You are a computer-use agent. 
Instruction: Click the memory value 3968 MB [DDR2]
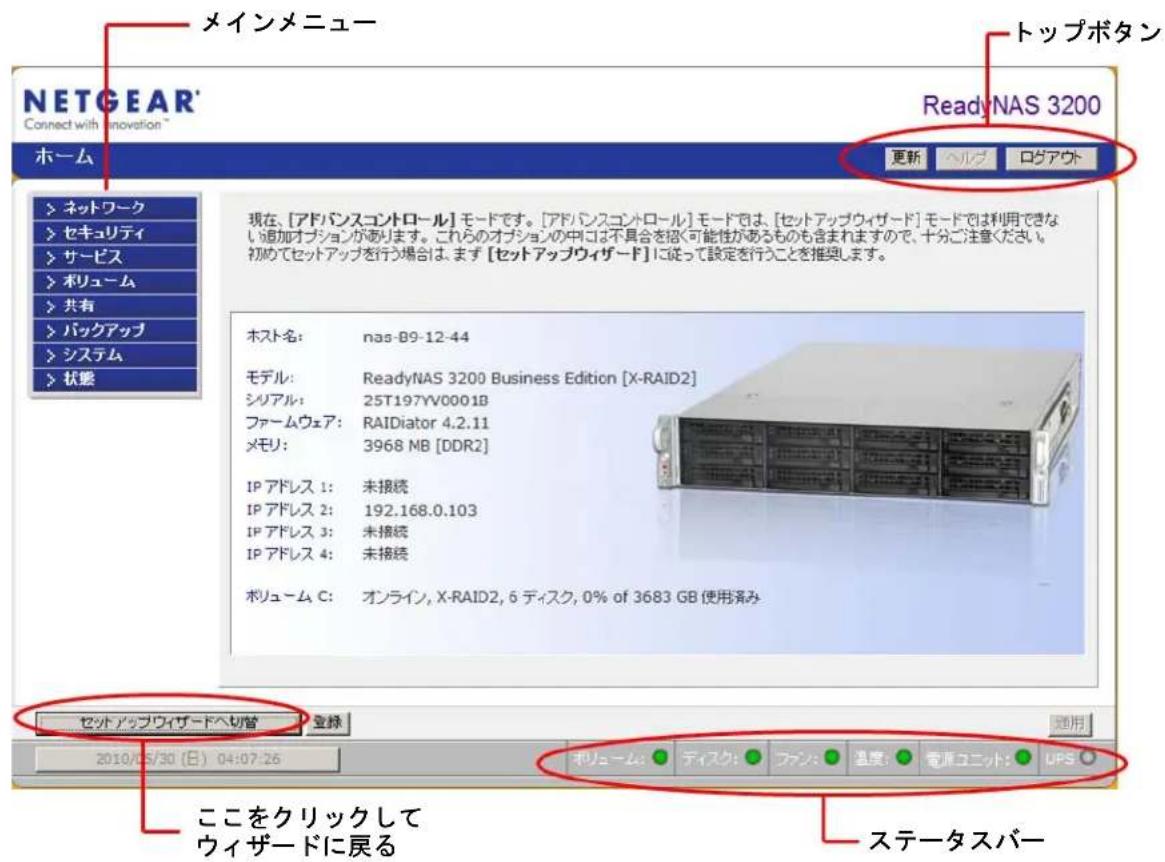tap(426, 446)
